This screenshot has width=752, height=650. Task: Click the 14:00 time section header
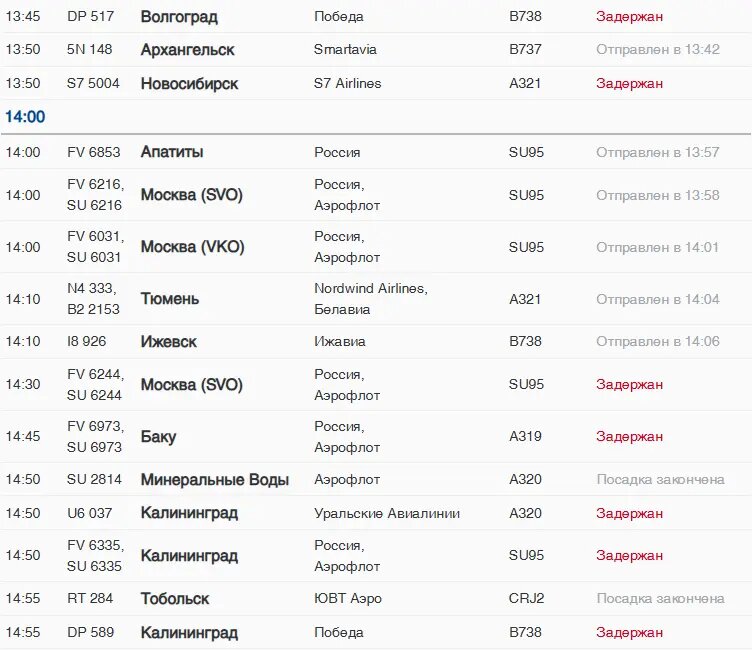25,117
